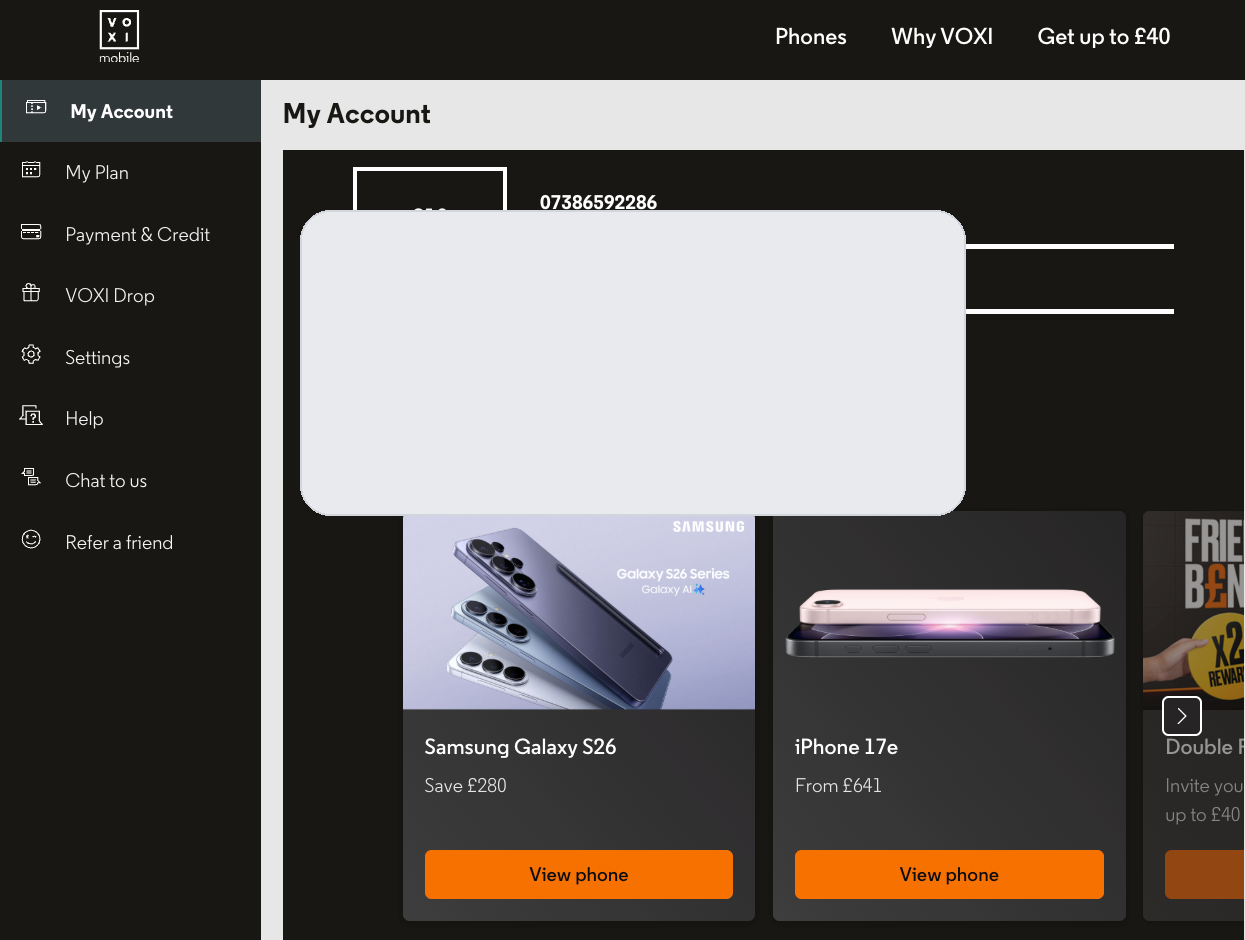Image resolution: width=1245 pixels, height=940 pixels.
Task: Click the phone number 07386592286
Action: click(x=598, y=201)
